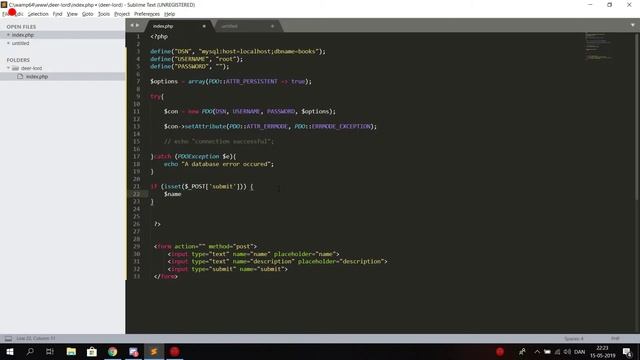Image resolution: width=640 pixels, height=360 pixels.
Task: Click the input type="submit" line
Action: point(227,269)
